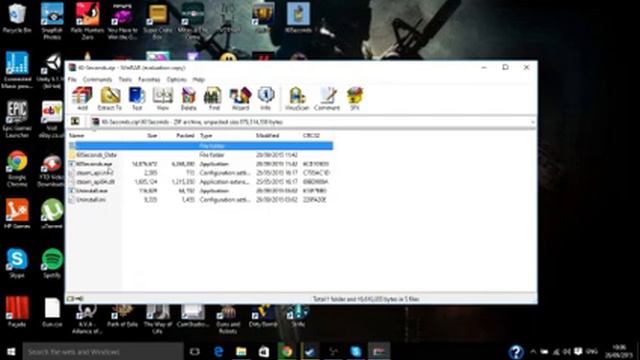Click the drive/key icon in the status bar
The height and width of the screenshot is (360, 640).
click(x=75, y=299)
